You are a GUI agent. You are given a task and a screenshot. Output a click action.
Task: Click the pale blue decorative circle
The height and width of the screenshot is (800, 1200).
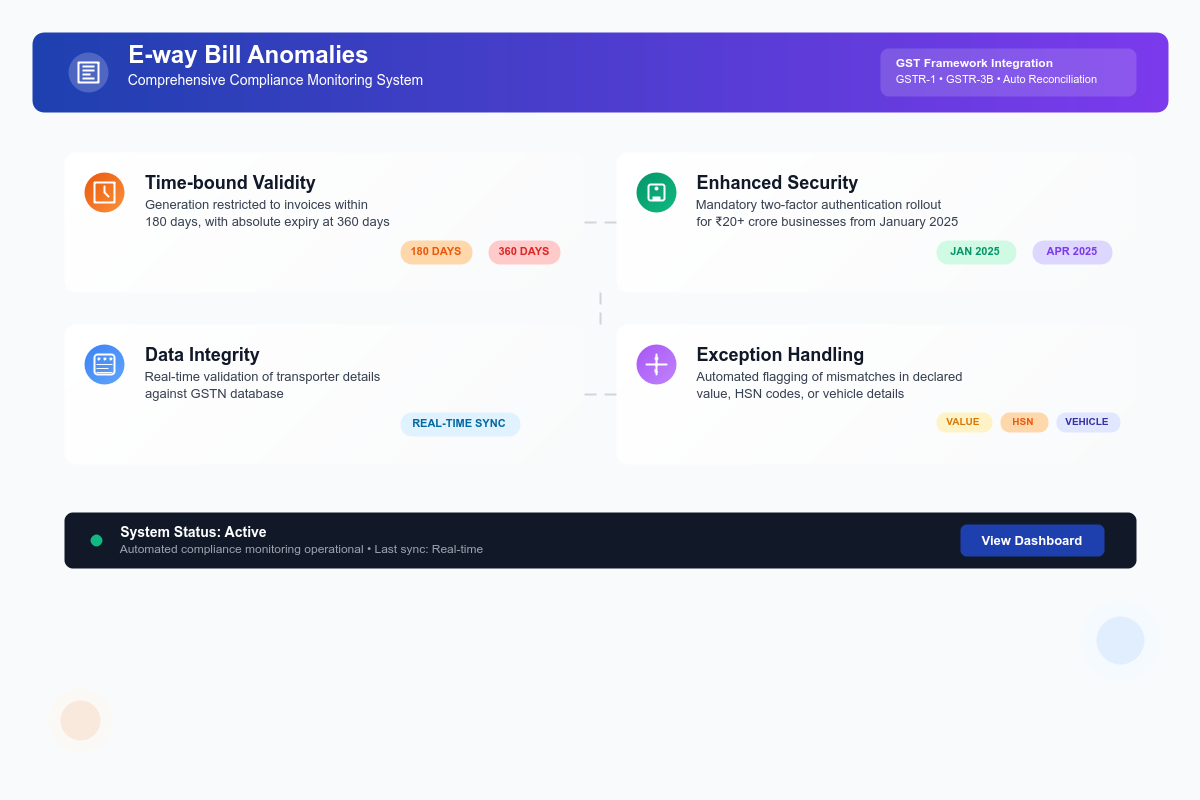point(1120,640)
